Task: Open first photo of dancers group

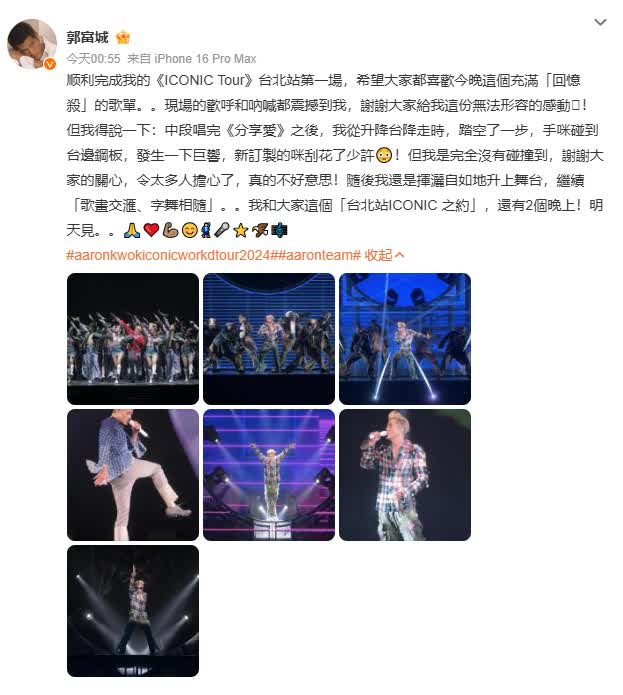Action: point(133,339)
